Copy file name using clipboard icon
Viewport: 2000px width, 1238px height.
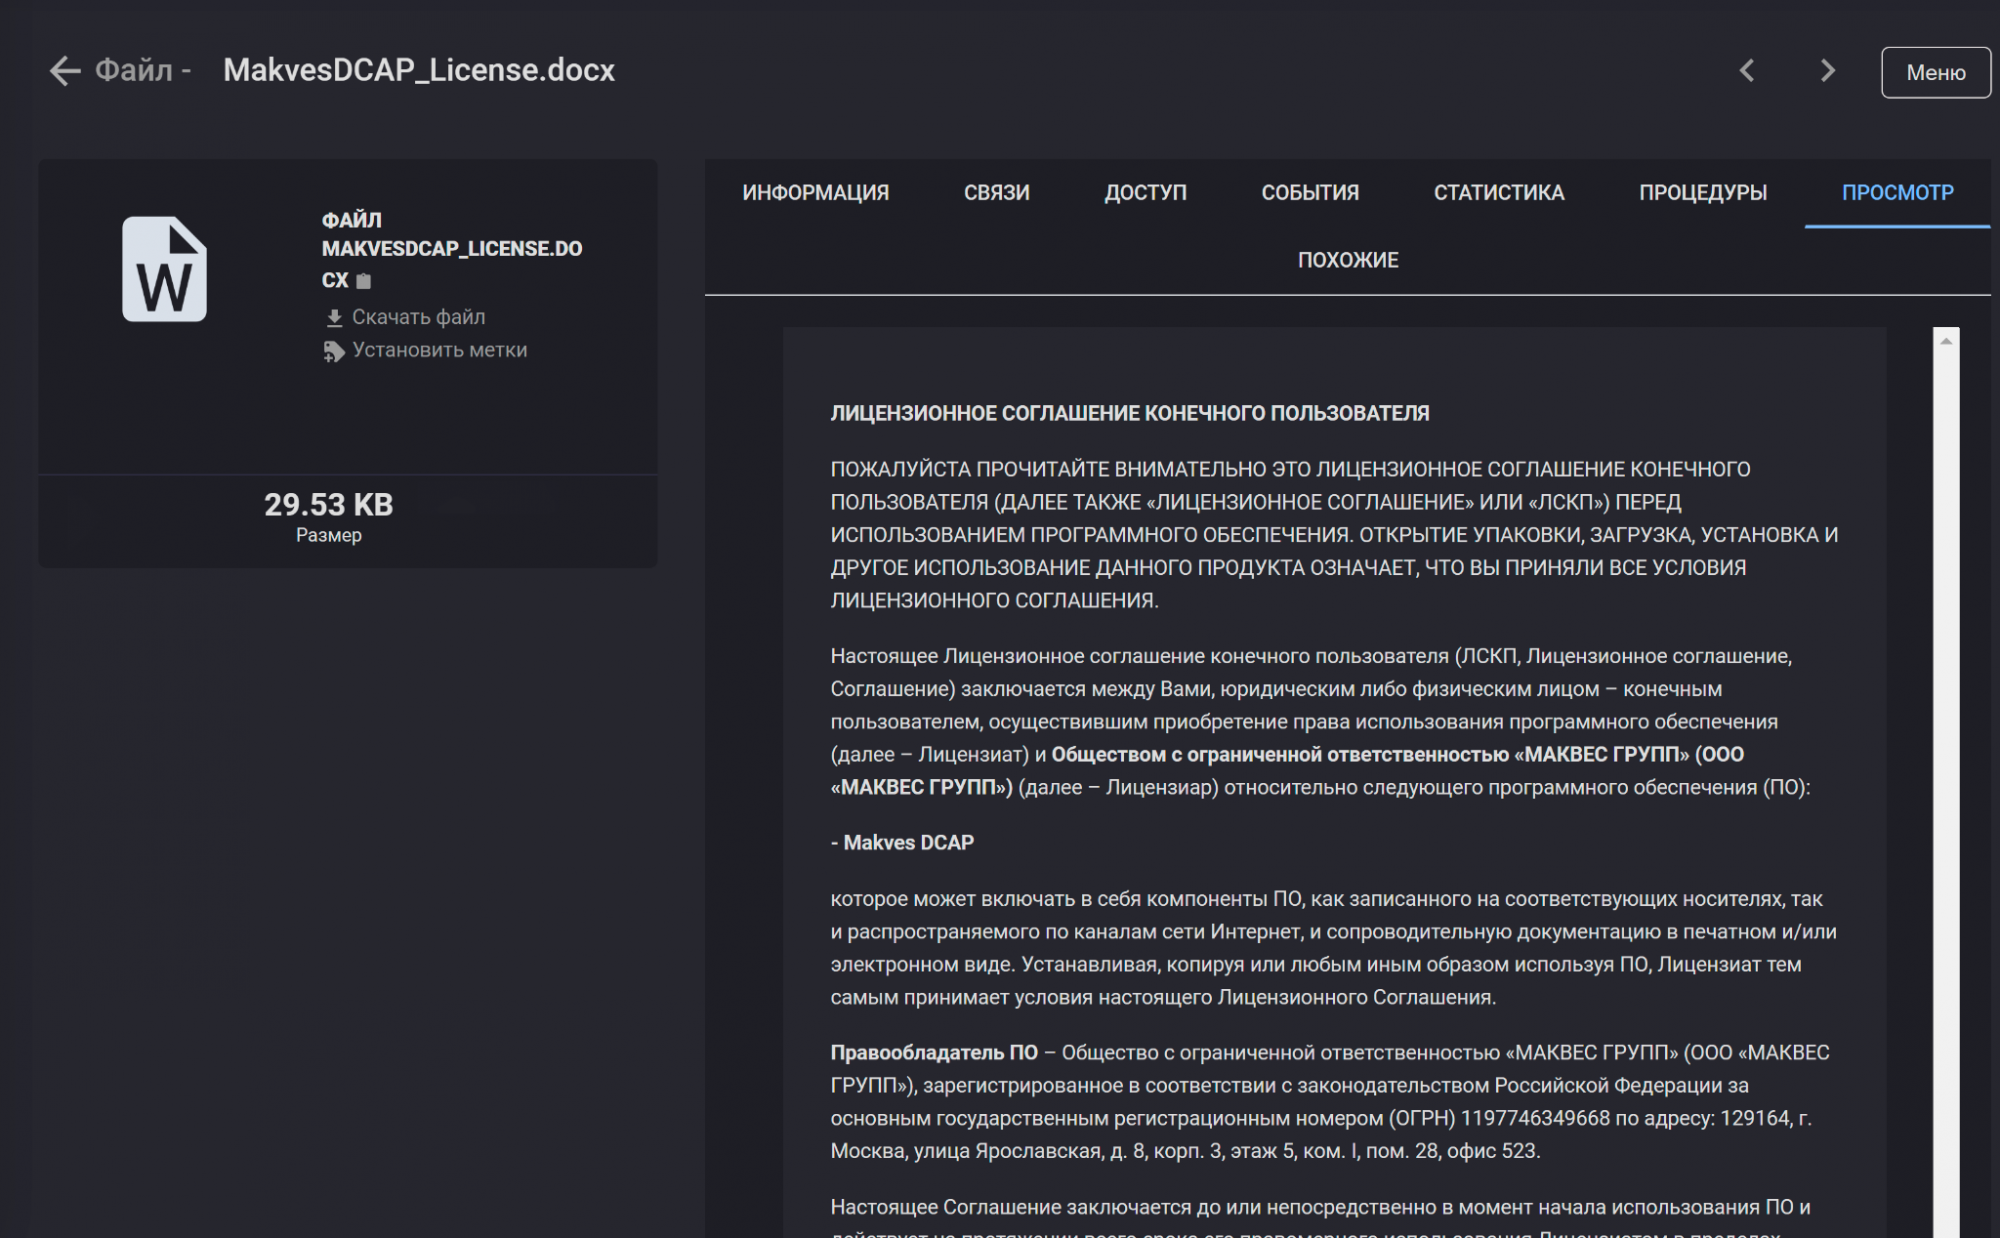coord(364,282)
